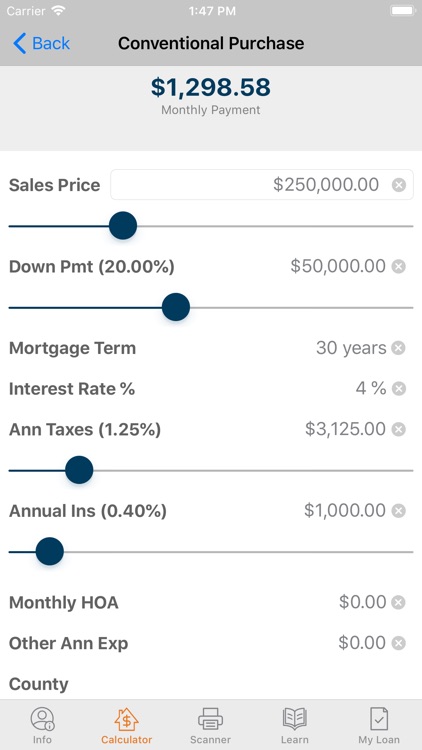422x750 pixels.
Task: Clear the Down Pmt amount
Action: pyautogui.click(x=399, y=266)
